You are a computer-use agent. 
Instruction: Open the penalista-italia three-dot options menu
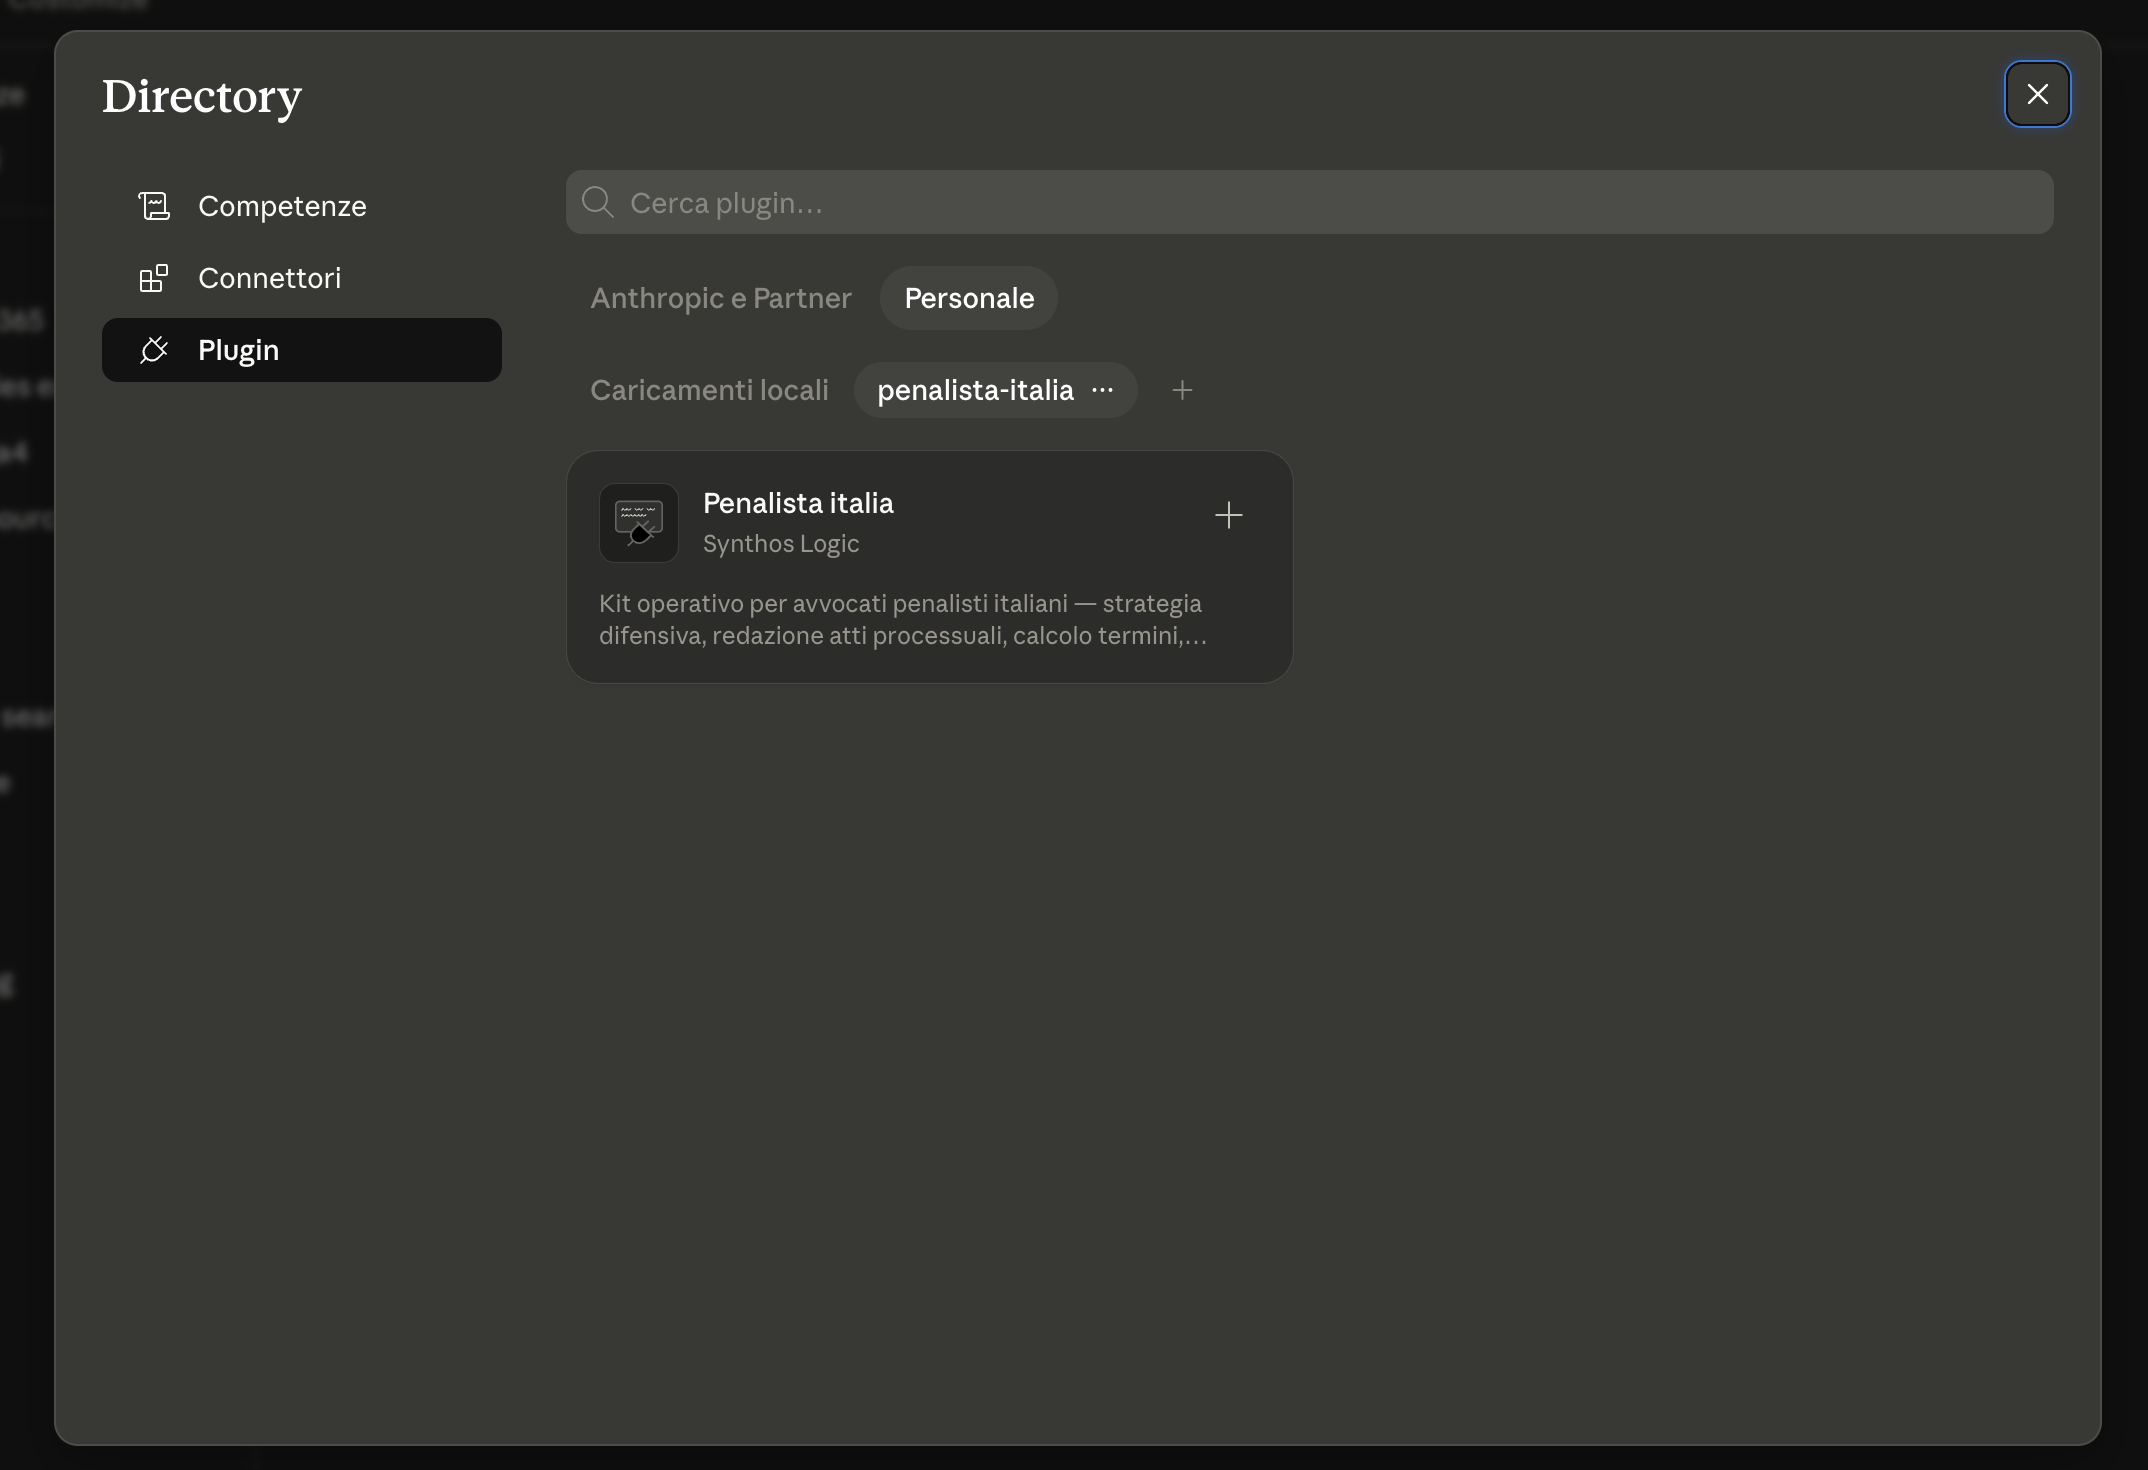tap(1102, 390)
